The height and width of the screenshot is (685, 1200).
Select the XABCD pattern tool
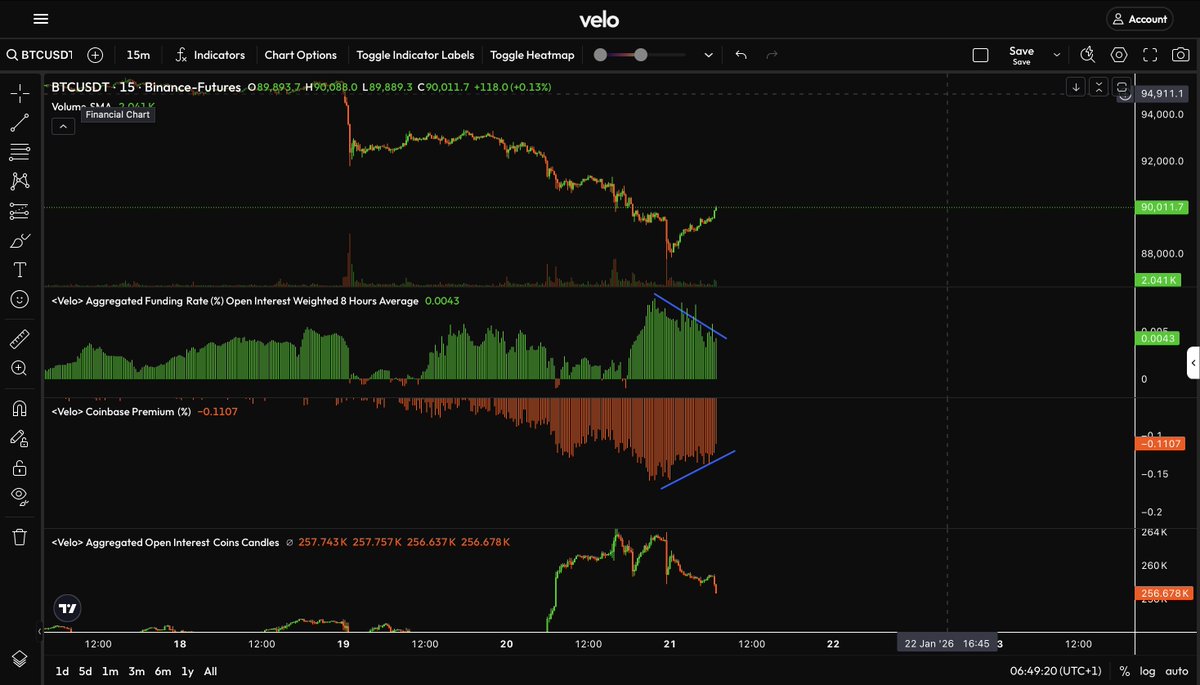tap(19, 181)
